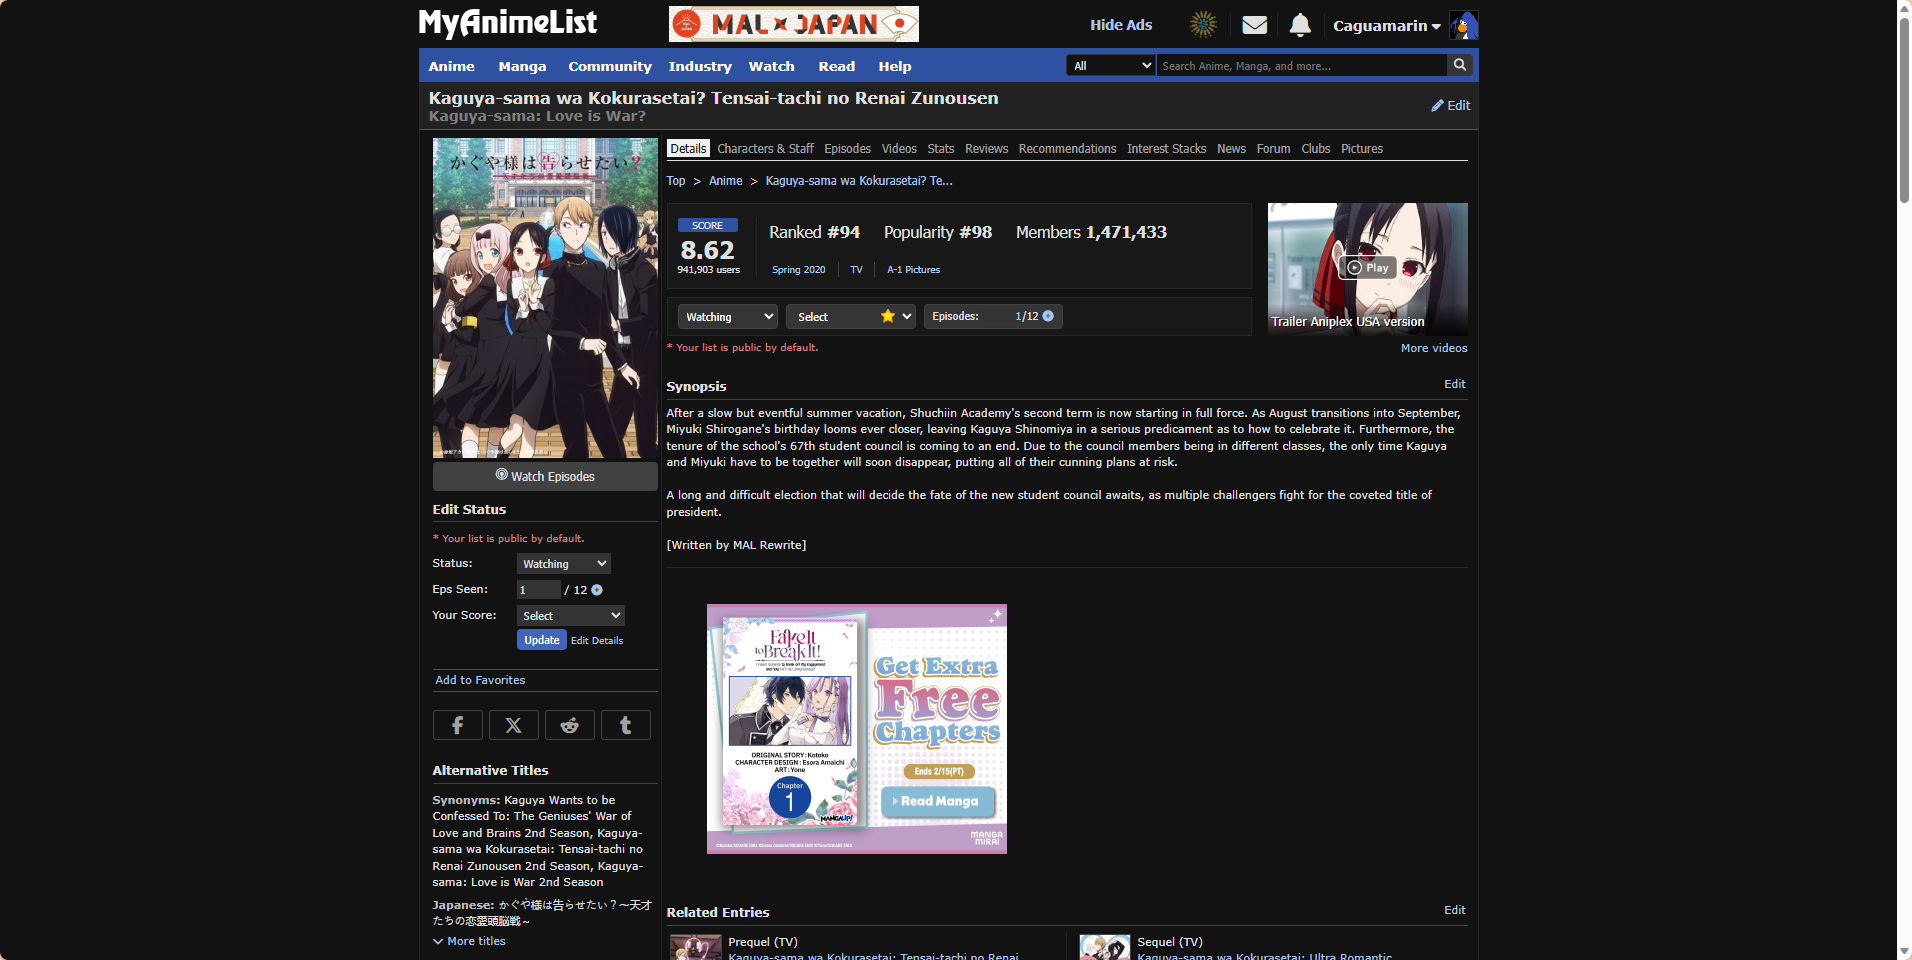Play the Aniplex USA trailer

(1367, 267)
